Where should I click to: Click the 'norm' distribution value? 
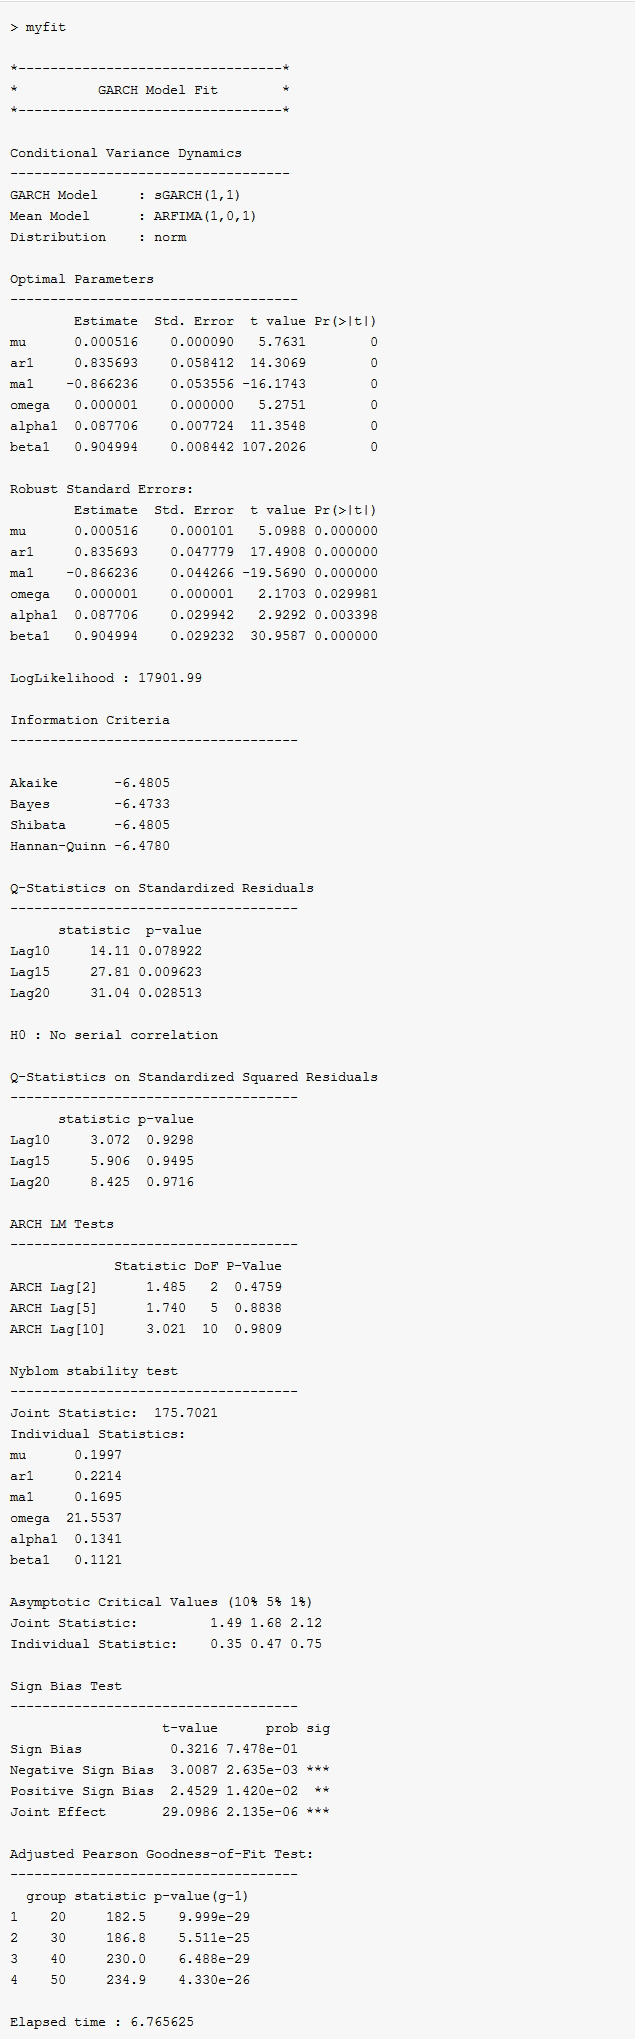click(170, 237)
